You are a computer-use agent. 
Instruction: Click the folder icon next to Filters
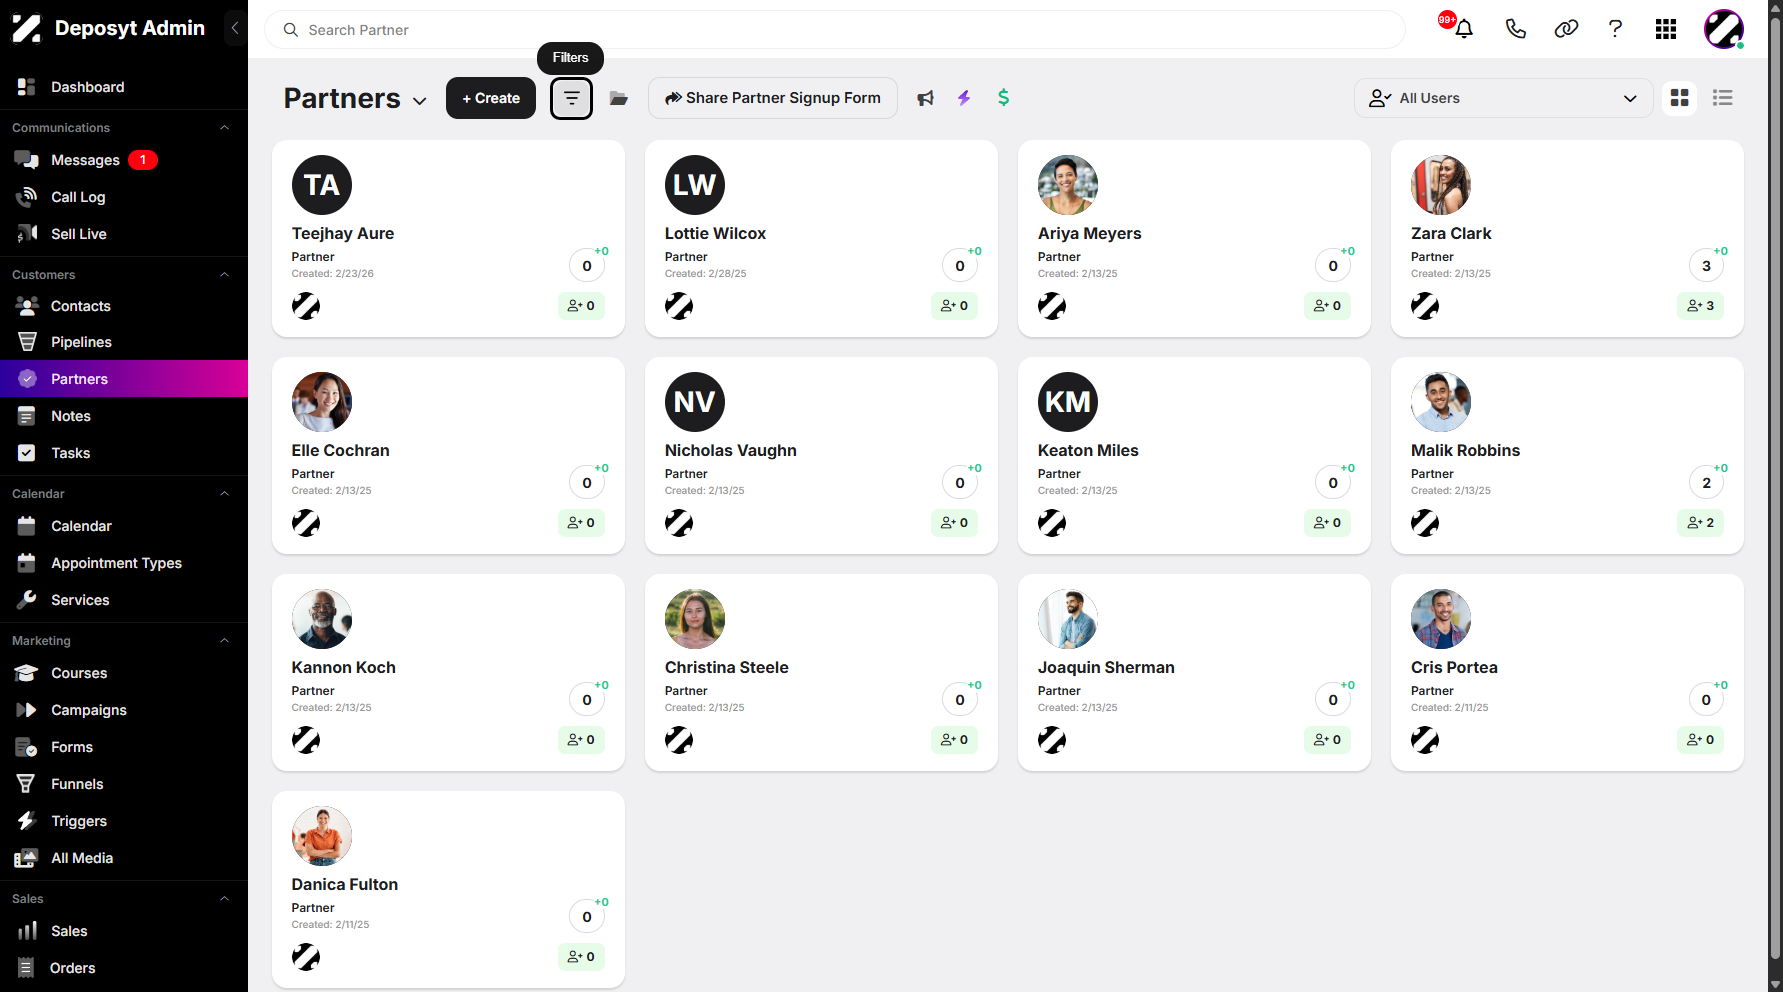pyautogui.click(x=619, y=98)
